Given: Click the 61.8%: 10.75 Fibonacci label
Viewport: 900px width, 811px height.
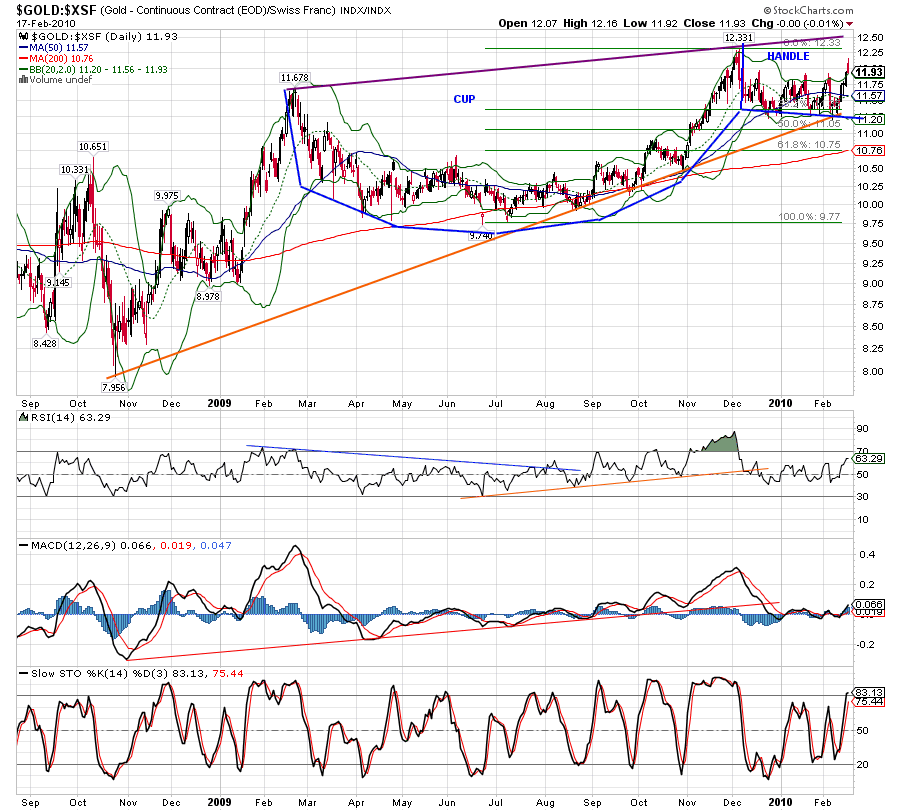Looking at the screenshot, I should point(809,145).
